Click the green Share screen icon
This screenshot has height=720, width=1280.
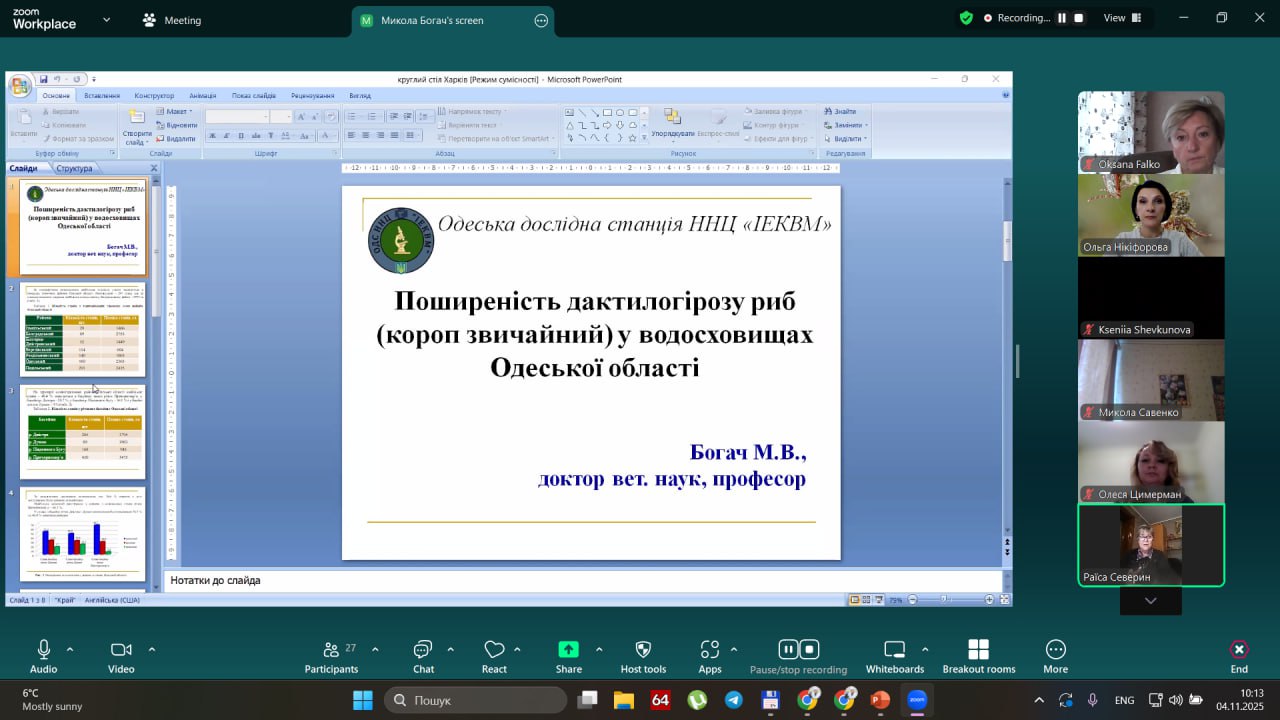click(x=568, y=650)
